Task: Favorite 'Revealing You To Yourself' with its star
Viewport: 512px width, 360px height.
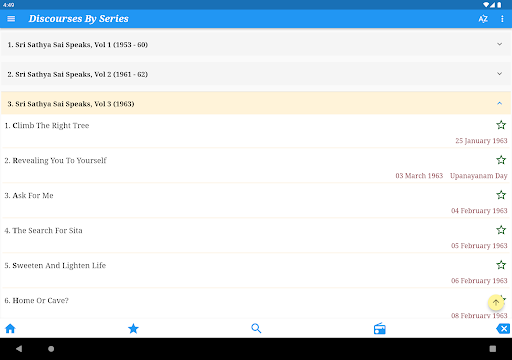Action: [501, 160]
